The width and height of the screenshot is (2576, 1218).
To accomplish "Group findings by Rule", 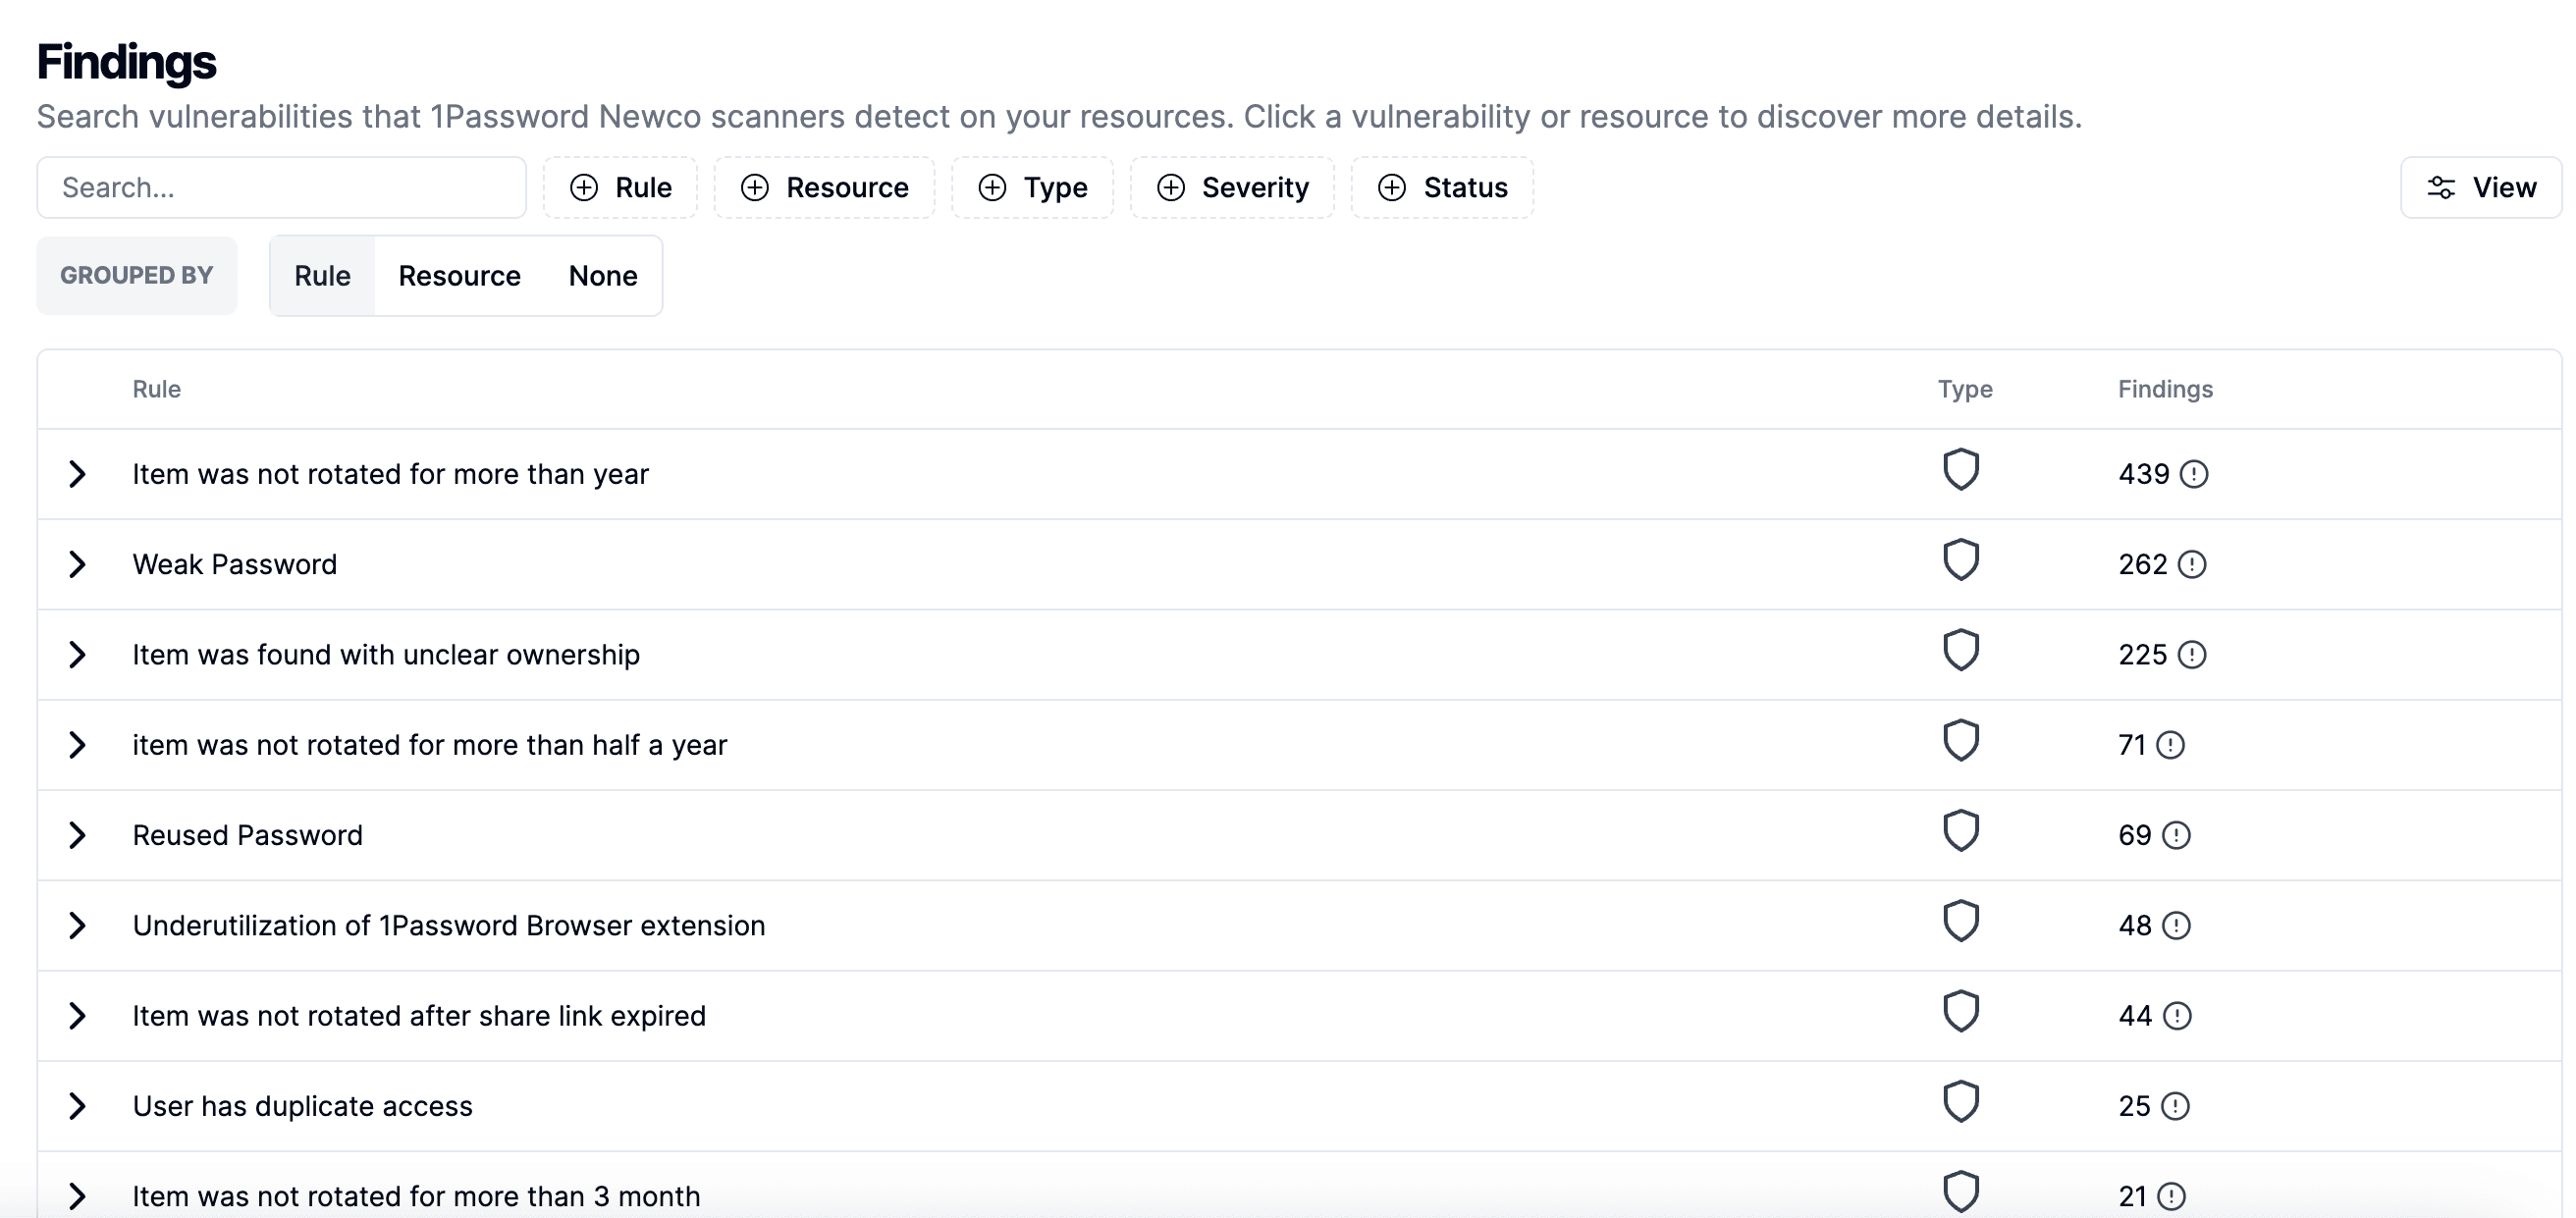I will tap(322, 276).
